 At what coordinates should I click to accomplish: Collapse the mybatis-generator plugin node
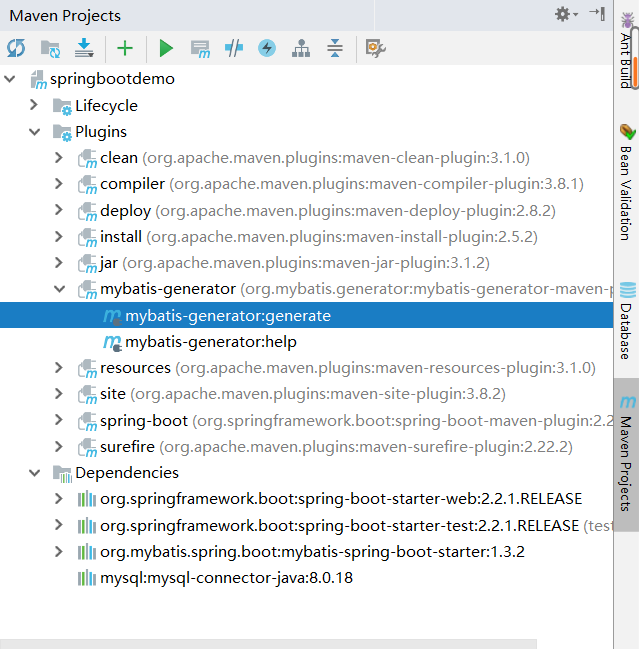coord(60,289)
